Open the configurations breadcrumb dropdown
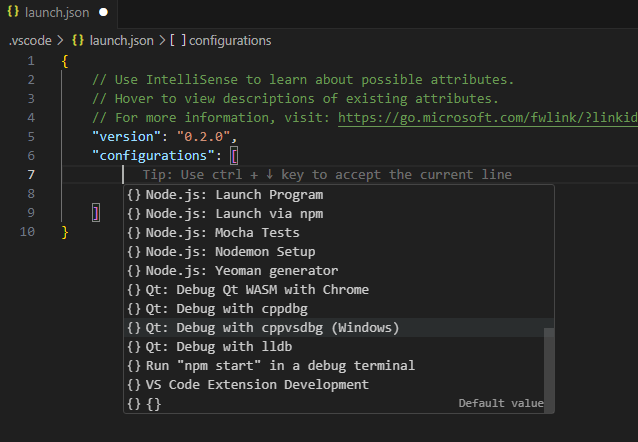Image resolution: width=638 pixels, height=442 pixels. click(230, 41)
